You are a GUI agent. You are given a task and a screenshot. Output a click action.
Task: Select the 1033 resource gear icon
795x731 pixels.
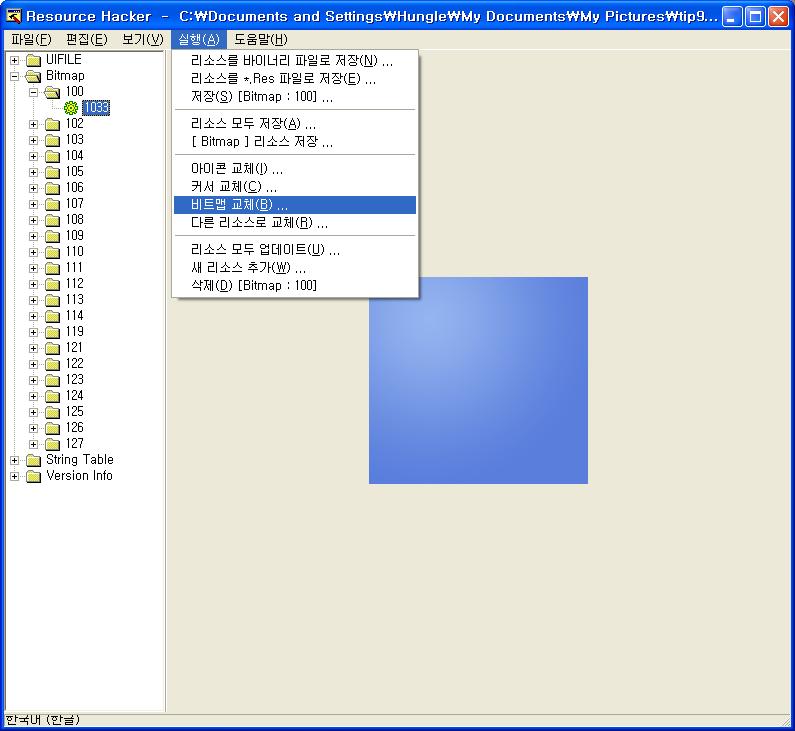[x=71, y=108]
